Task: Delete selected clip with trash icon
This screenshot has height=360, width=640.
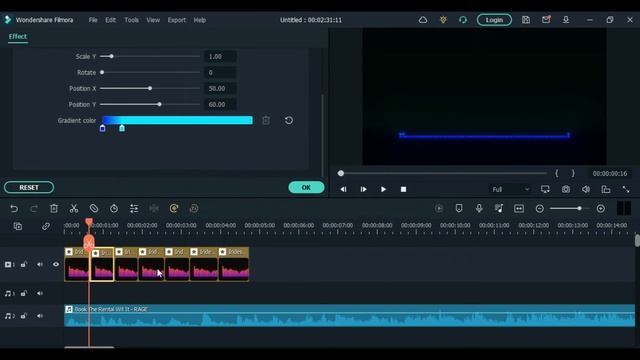Action: 54,209
